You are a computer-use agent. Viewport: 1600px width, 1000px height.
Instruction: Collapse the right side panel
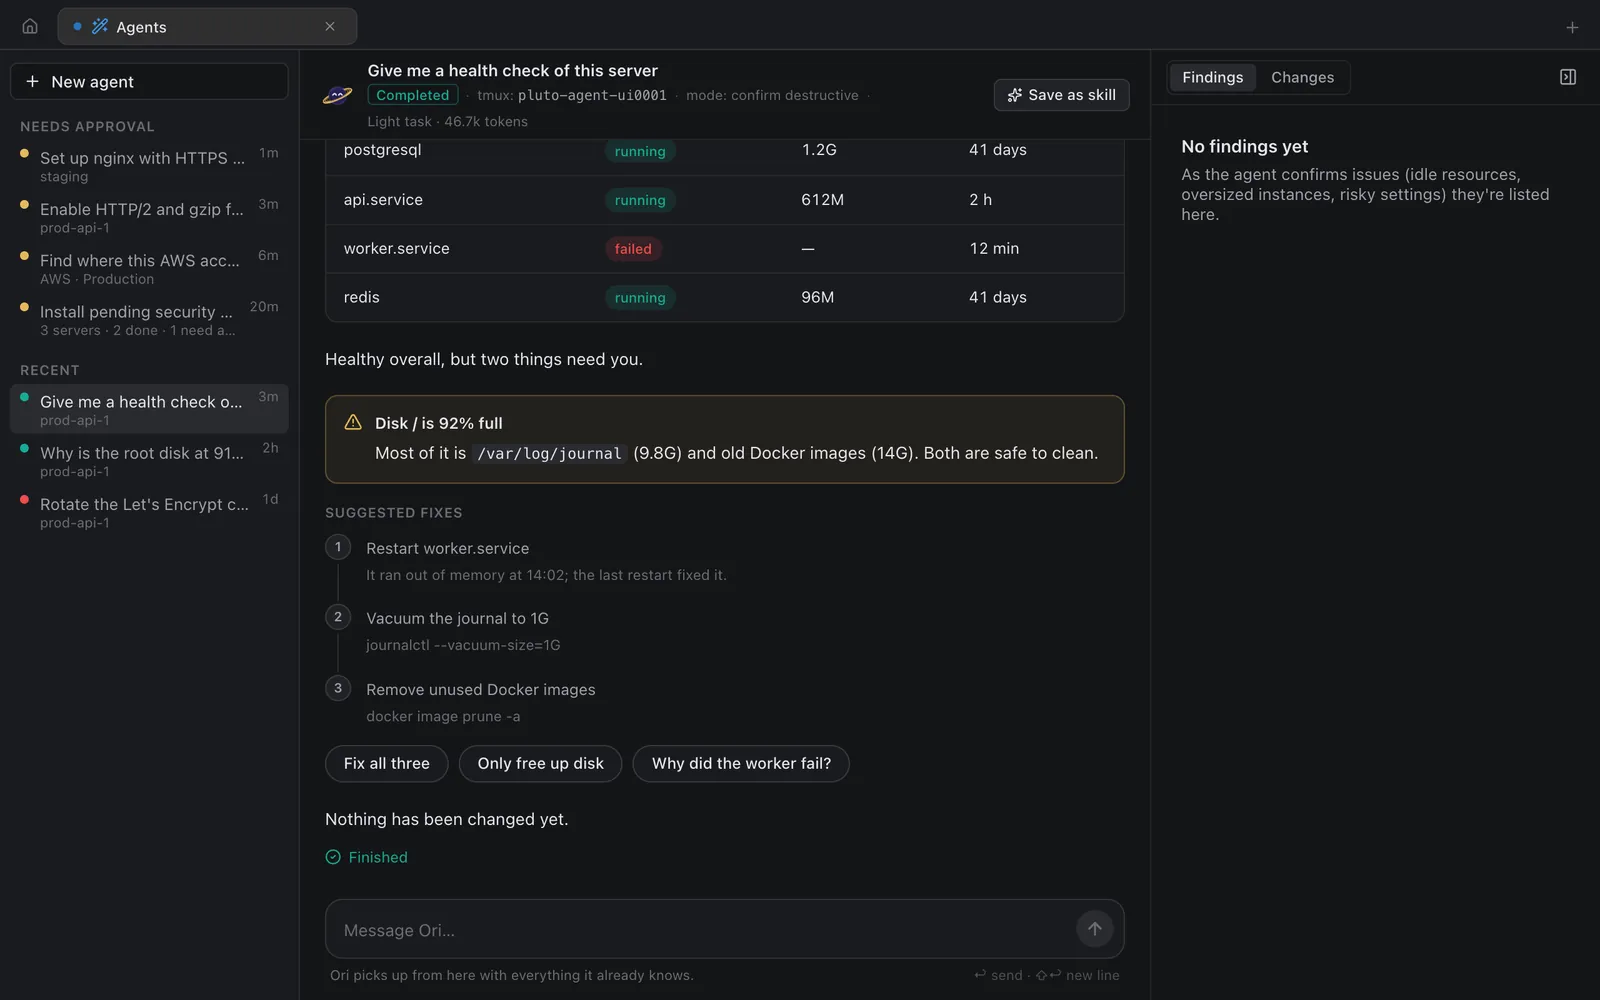(1568, 77)
